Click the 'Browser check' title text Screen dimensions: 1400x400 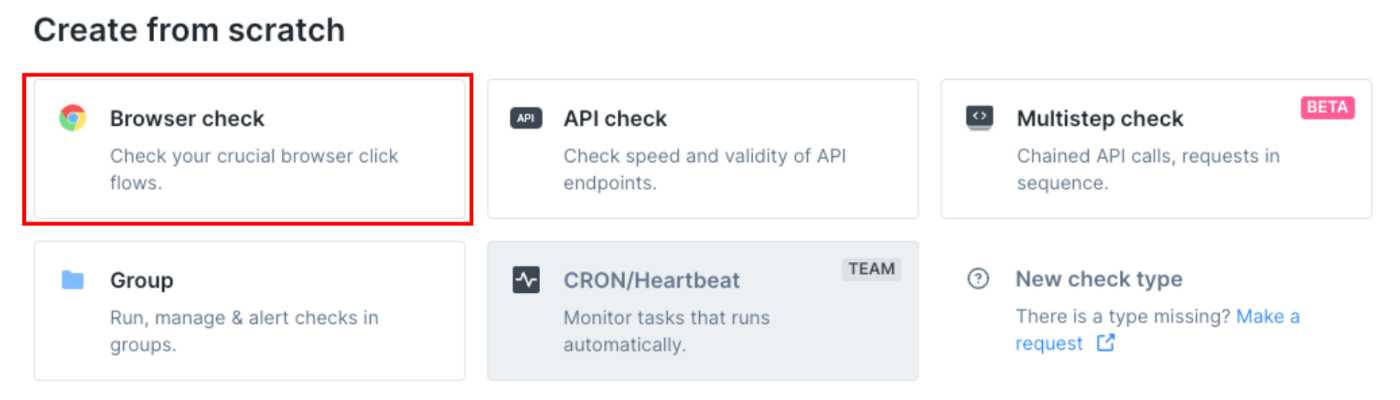click(x=187, y=118)
